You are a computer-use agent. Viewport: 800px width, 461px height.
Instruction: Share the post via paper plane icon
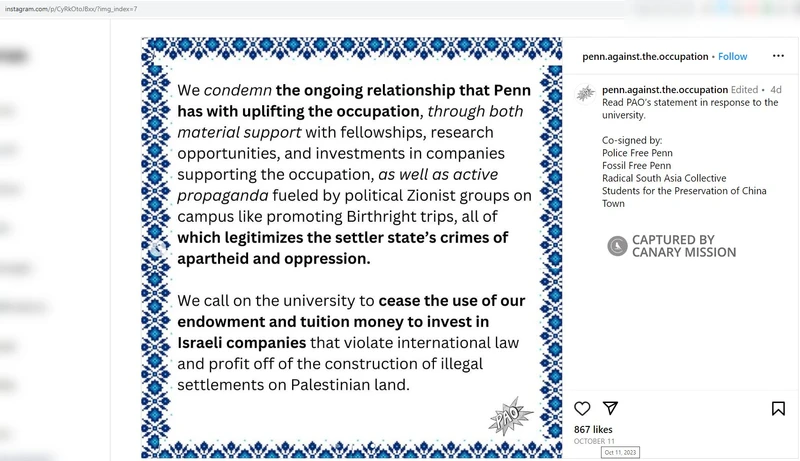(x=610, y=408)
